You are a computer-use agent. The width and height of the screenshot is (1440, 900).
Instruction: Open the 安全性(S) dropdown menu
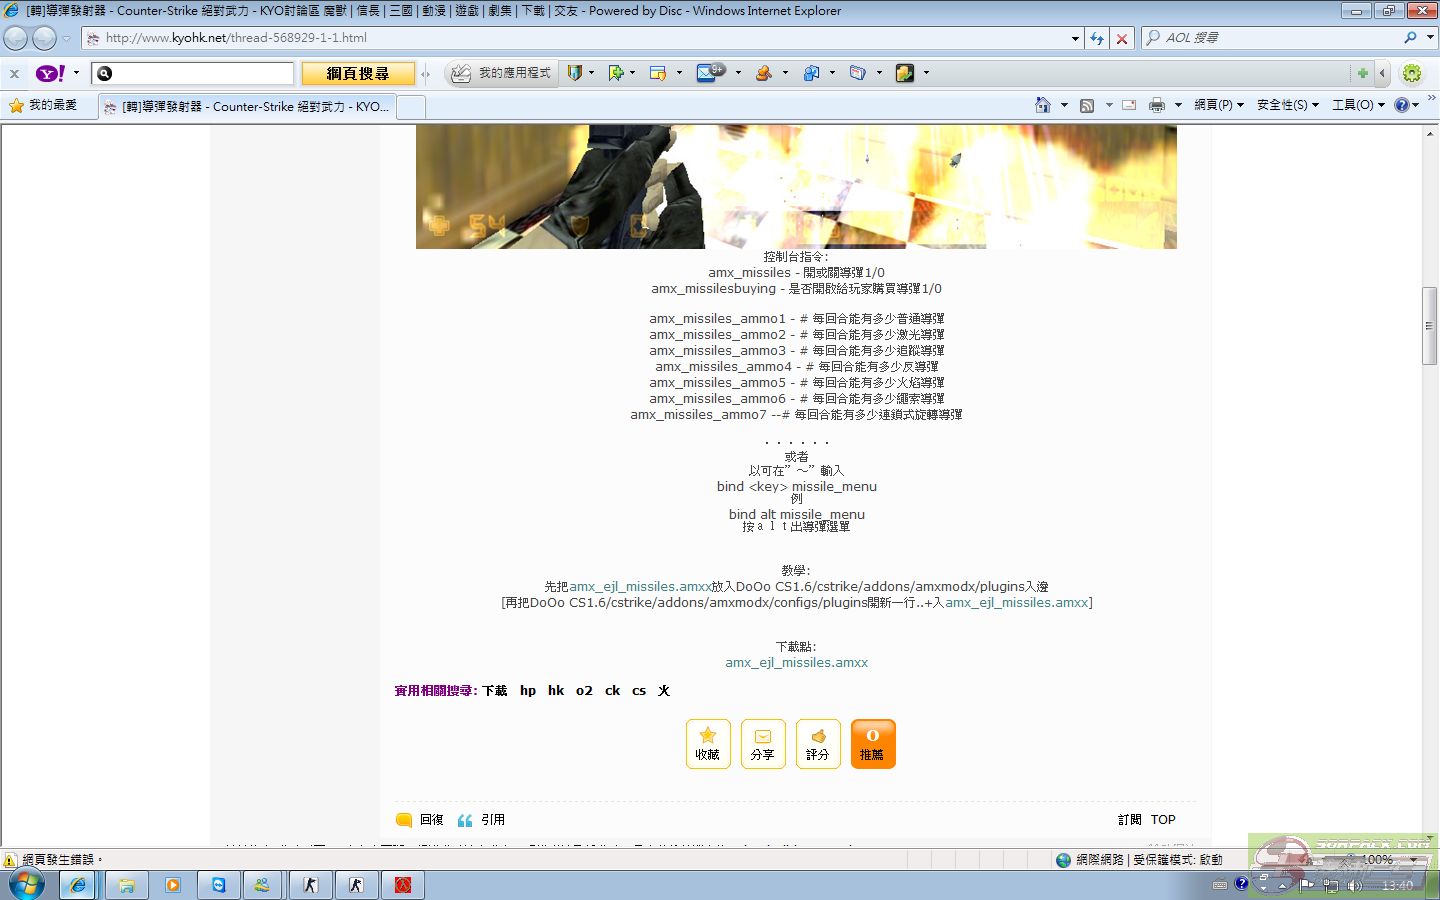(1287, 105)
